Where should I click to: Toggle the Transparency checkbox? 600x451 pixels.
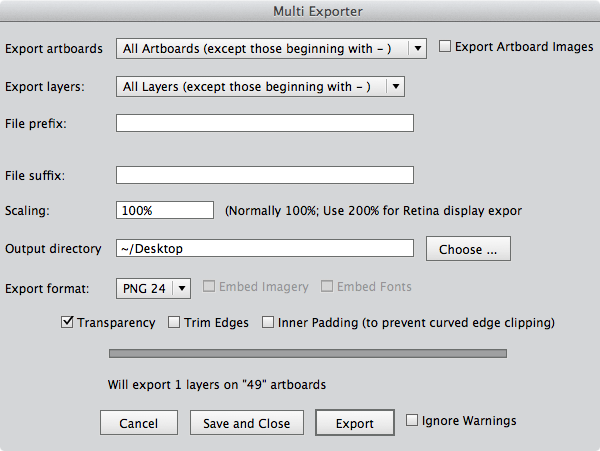(68, 323)
